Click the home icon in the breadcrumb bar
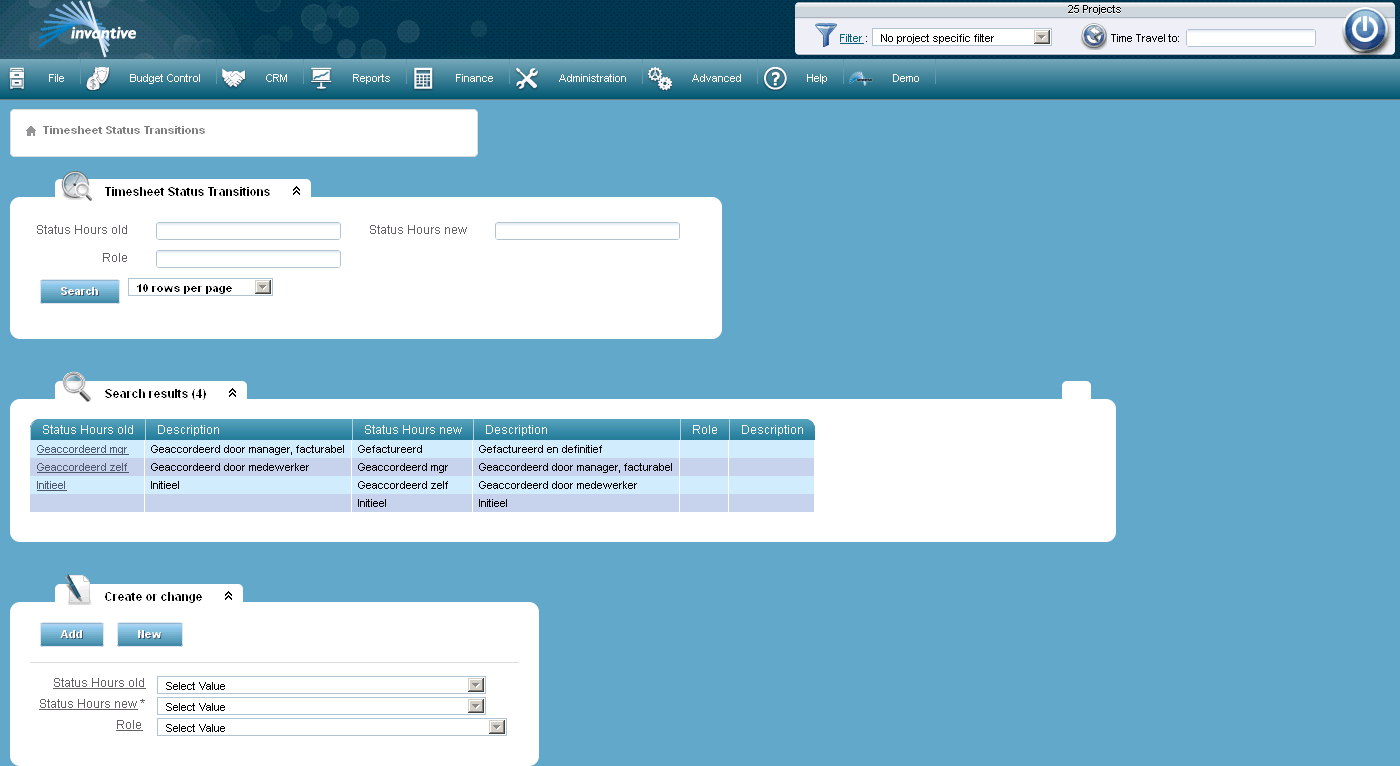The width and height of the screenshot is (1400, 766). coord(30,130)
